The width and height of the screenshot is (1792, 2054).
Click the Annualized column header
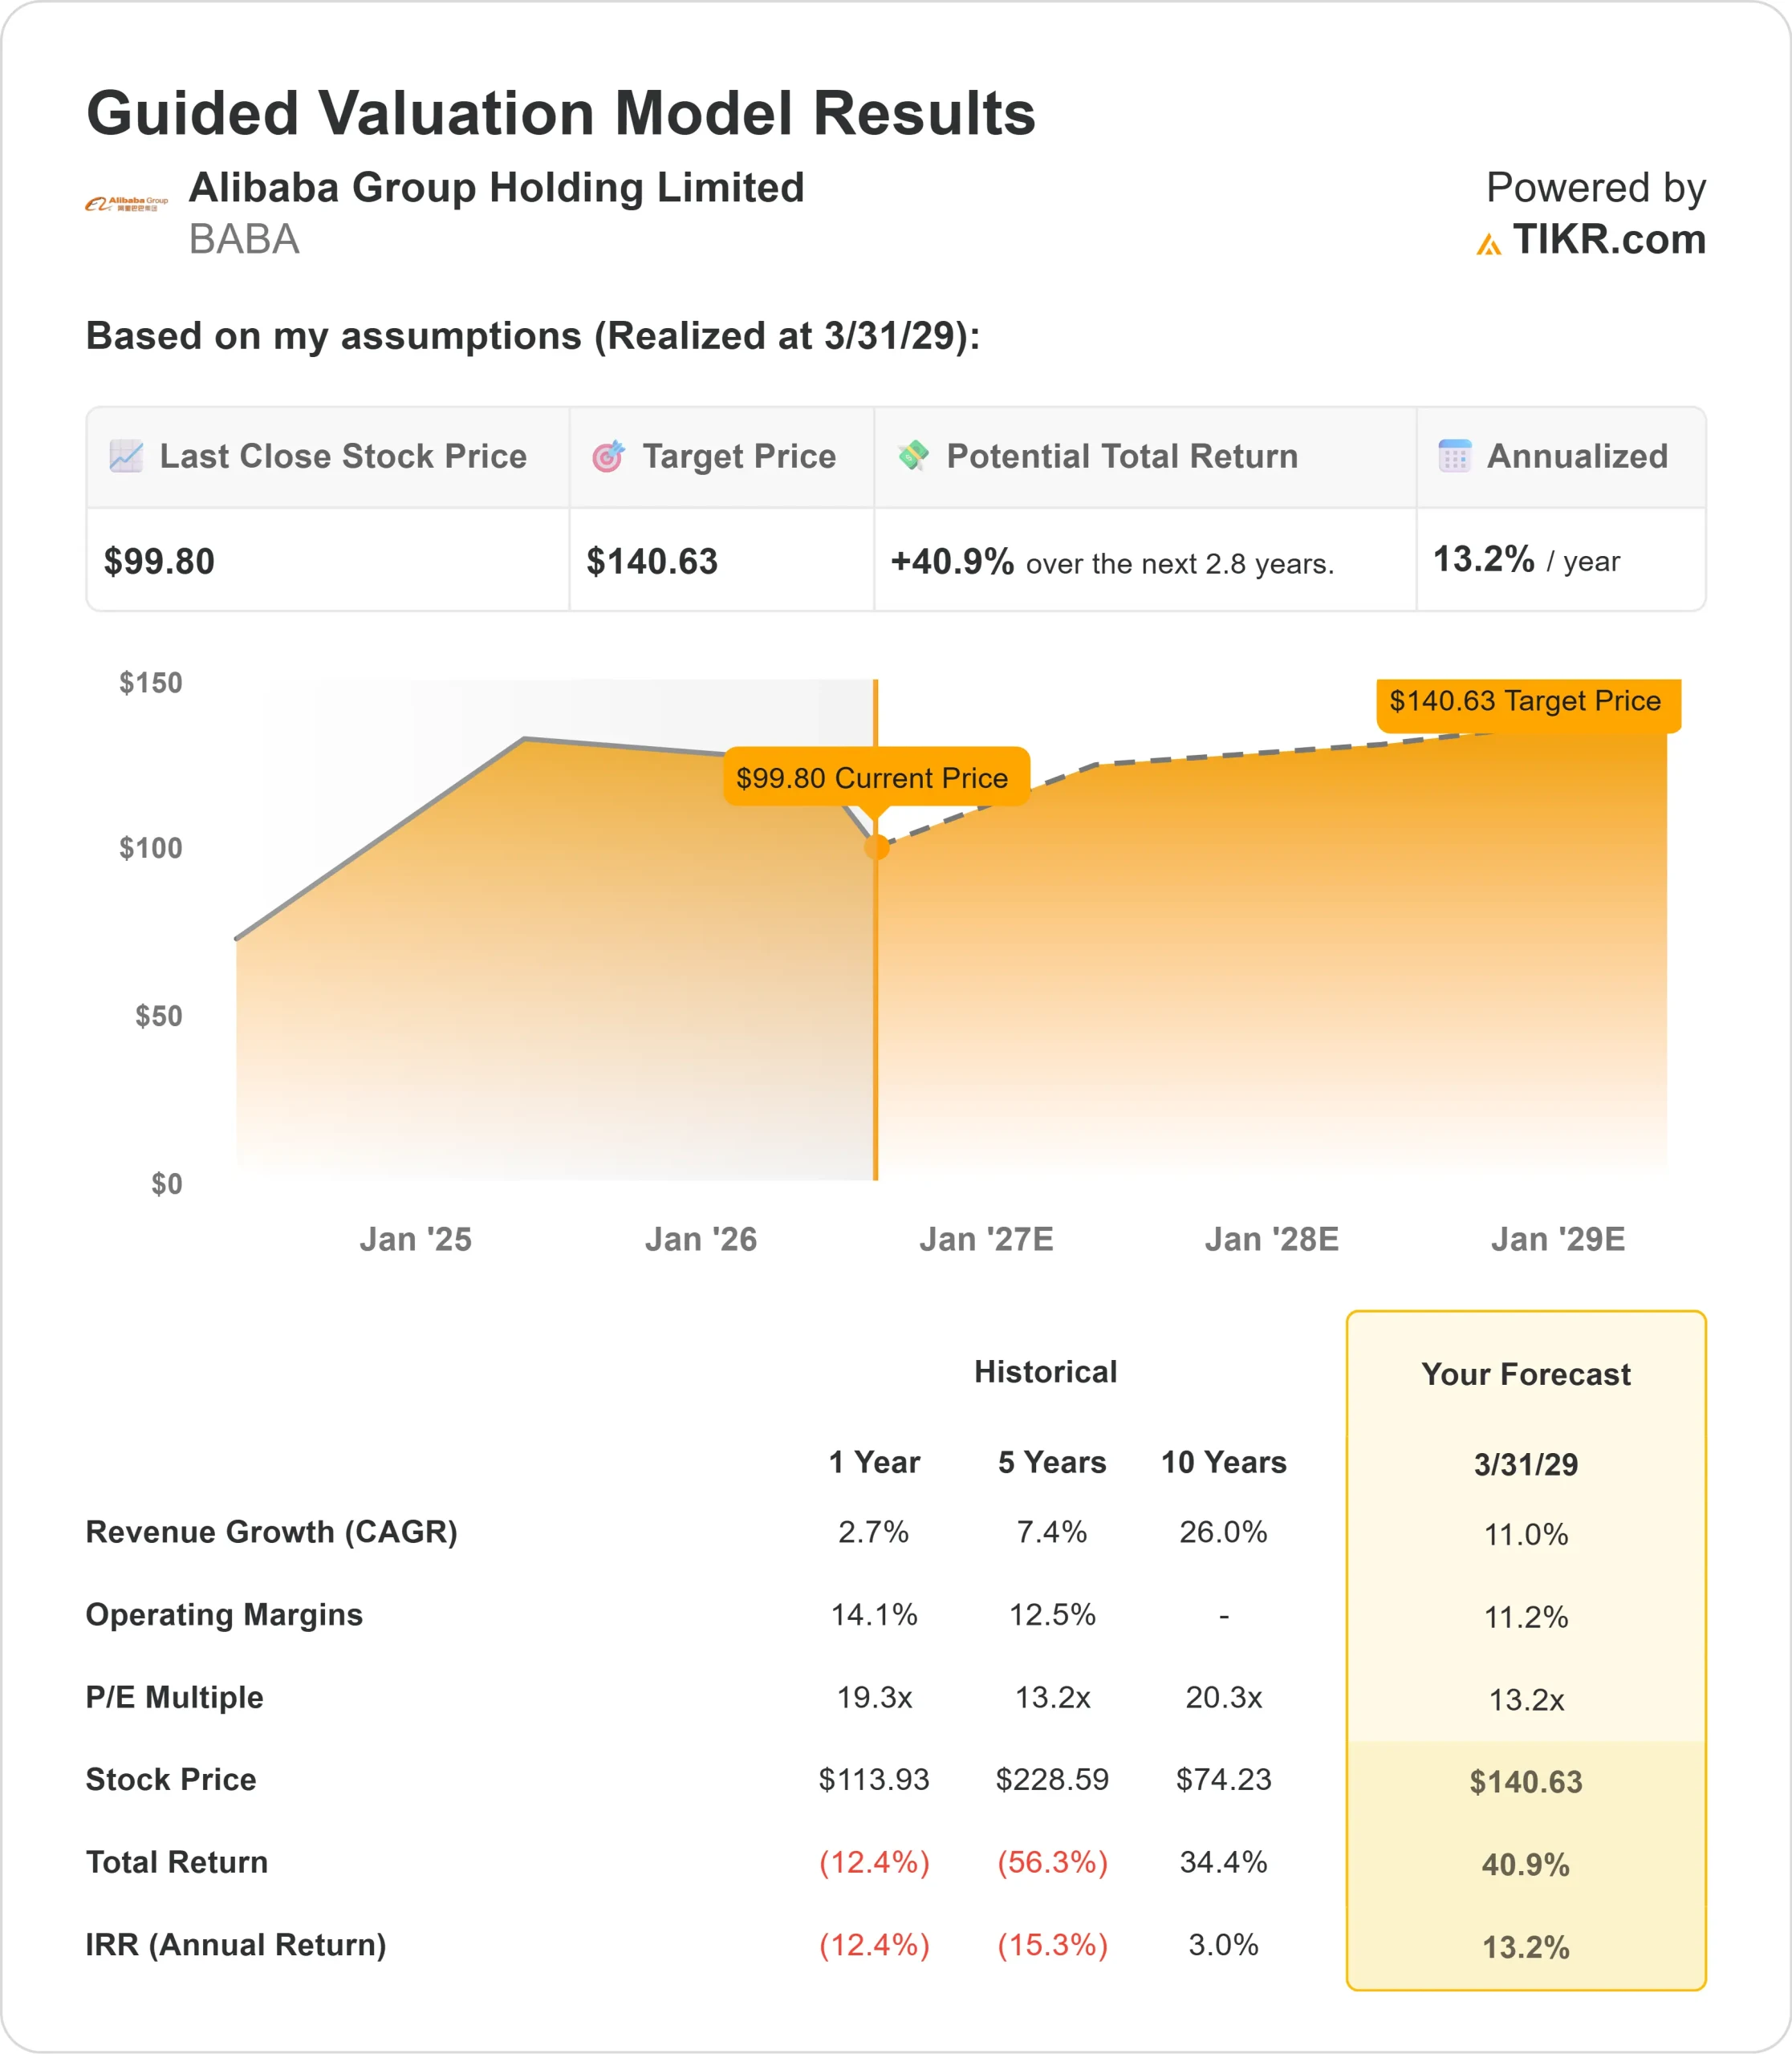[1578, 456]
